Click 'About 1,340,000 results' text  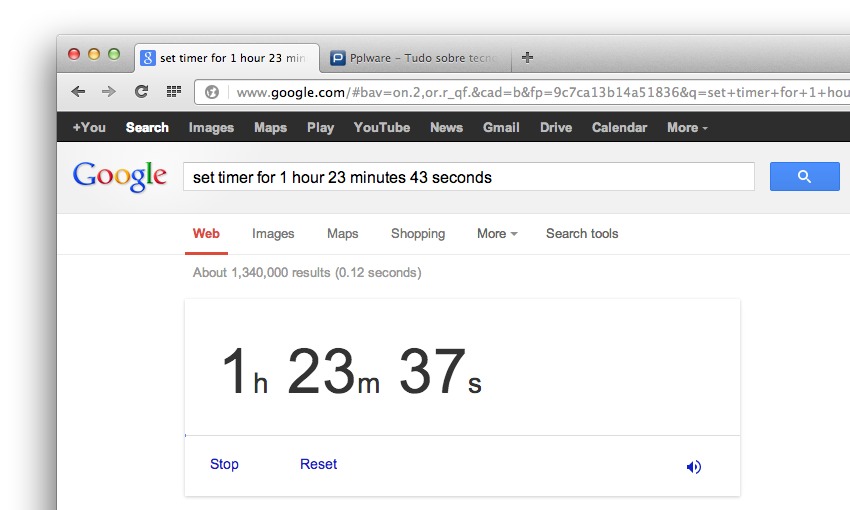261,272
